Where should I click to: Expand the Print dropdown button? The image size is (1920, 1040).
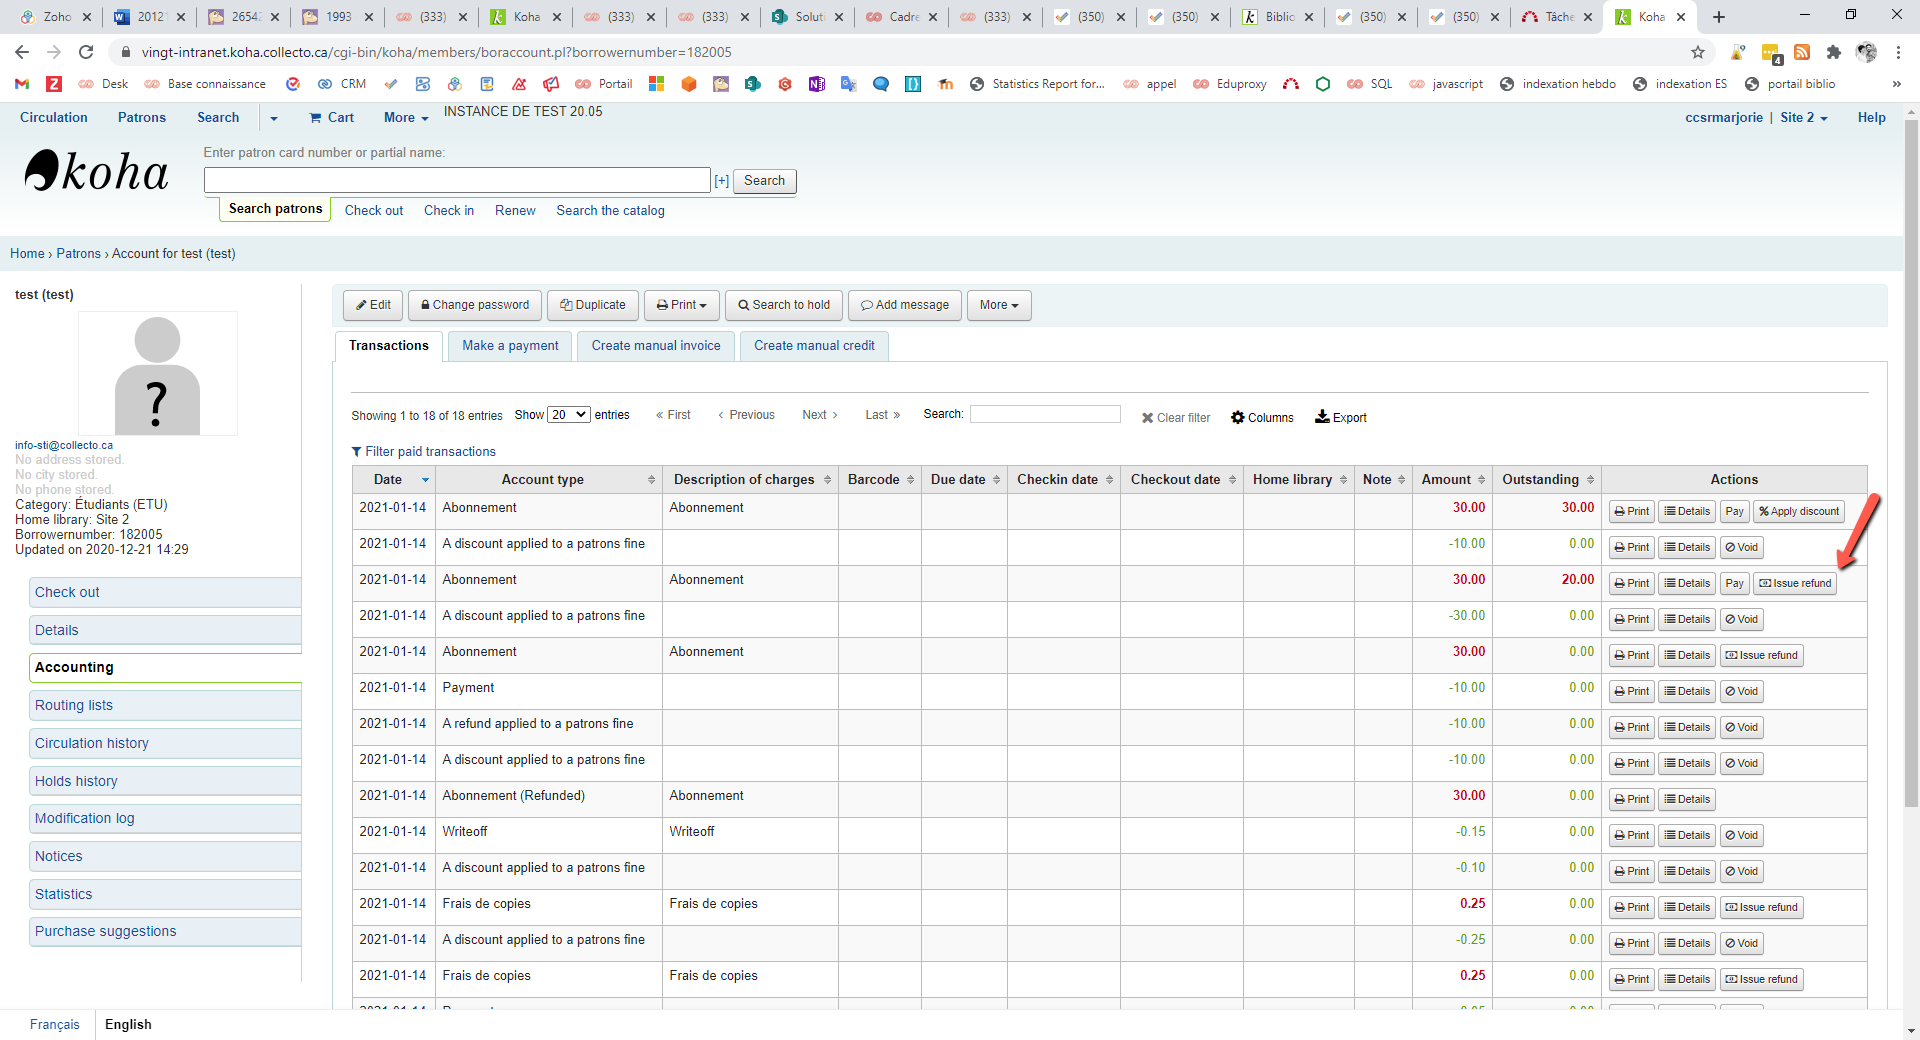(x=681, y=305)
